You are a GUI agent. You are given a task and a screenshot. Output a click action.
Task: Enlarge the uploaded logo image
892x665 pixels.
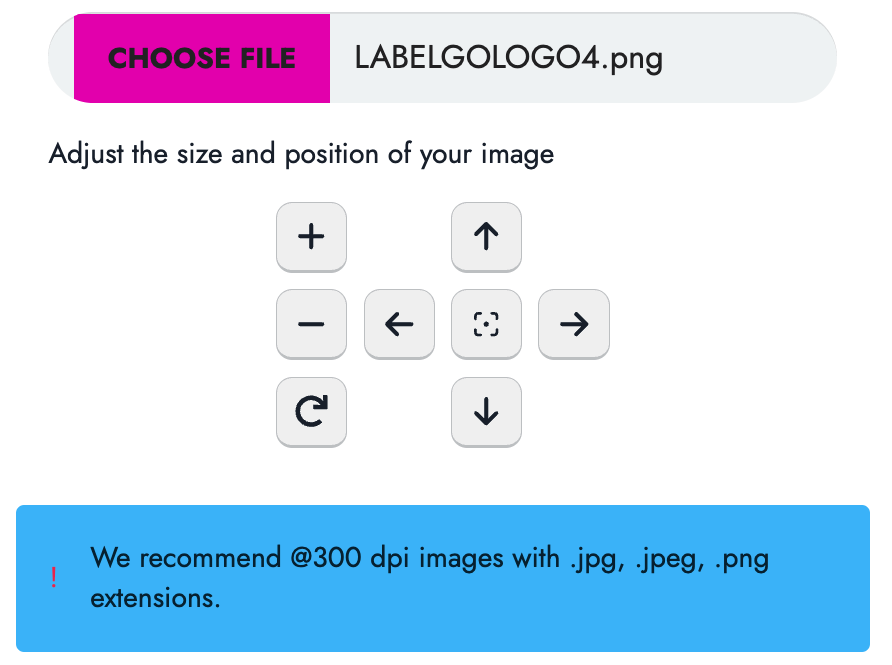311,237
